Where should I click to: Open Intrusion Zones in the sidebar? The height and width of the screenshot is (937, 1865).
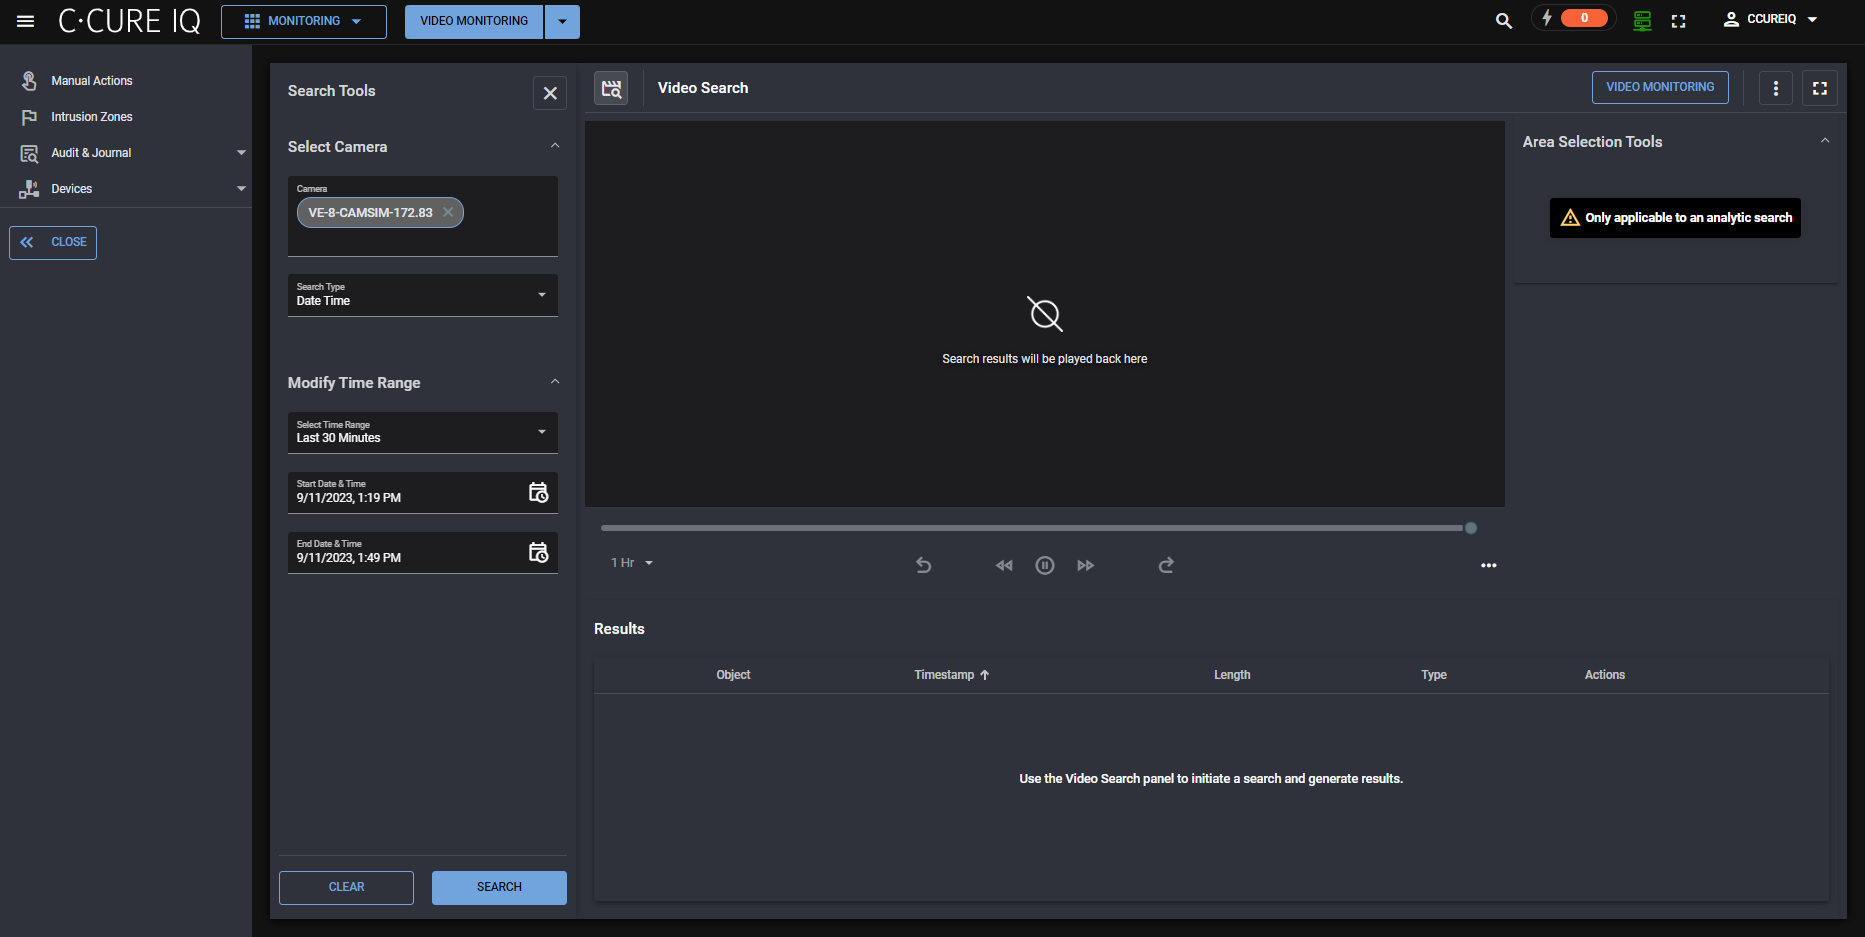coord(91,117)
